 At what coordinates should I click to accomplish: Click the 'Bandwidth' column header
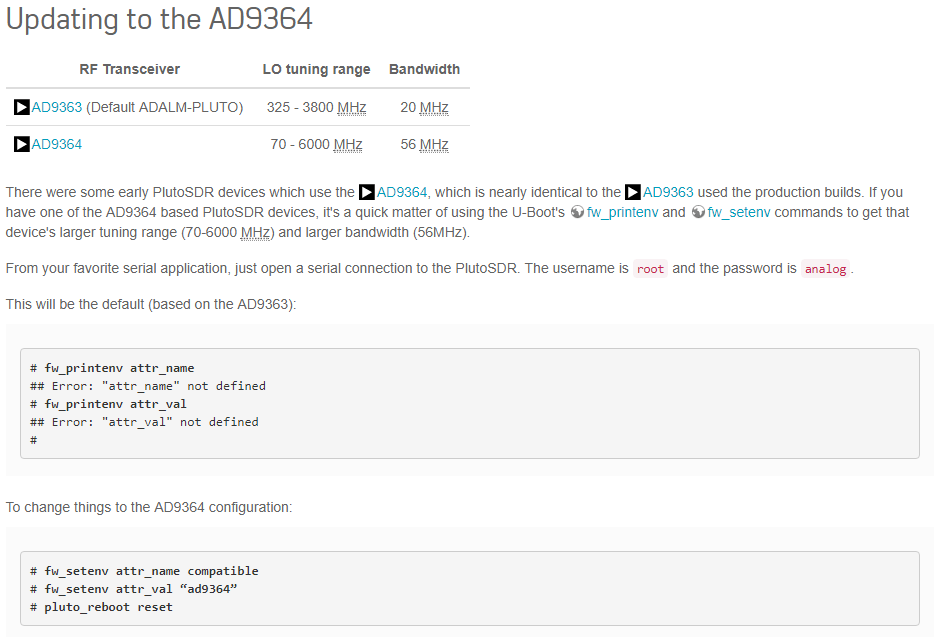(x=424, y=69)
